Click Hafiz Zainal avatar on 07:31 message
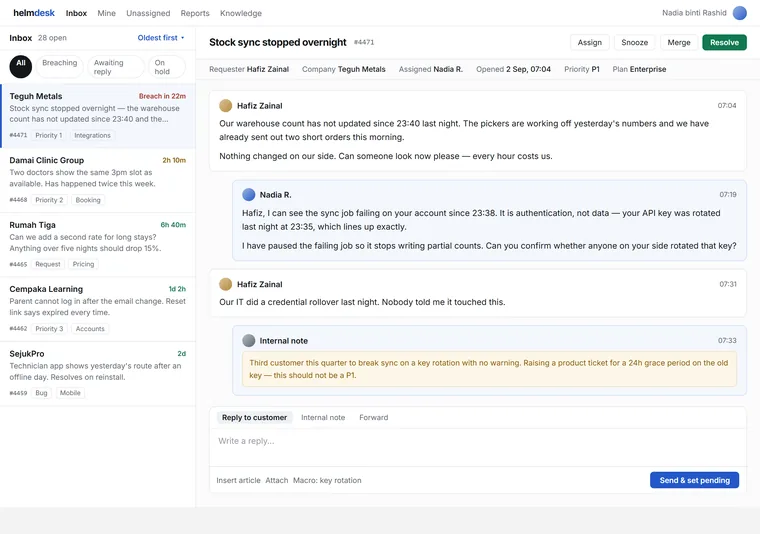This screenshot has height=534, width=760. (225, 284)
